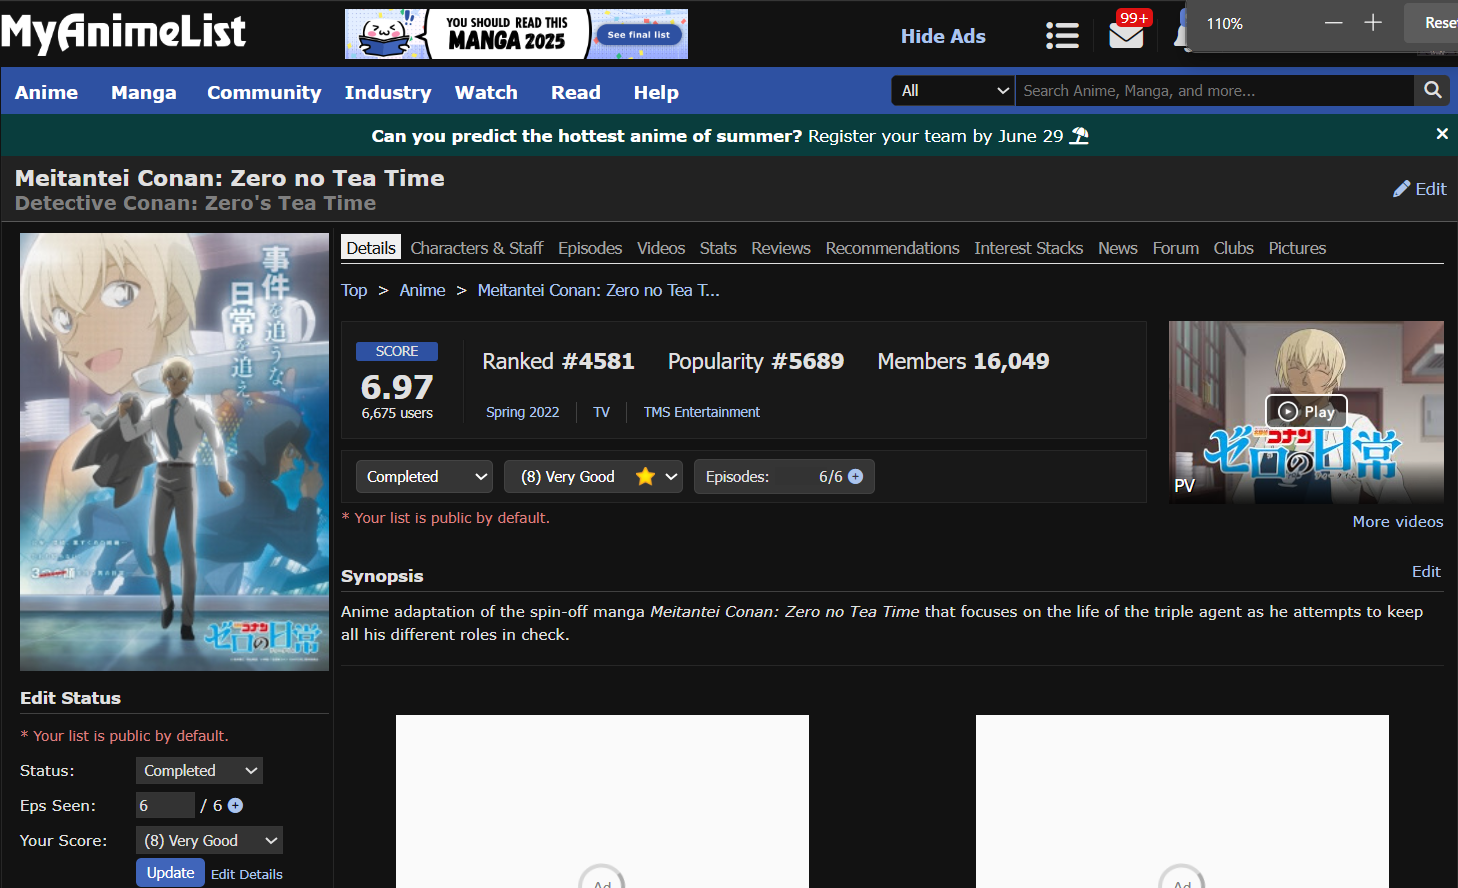
Task: Click the browser zoom Reset button
Action: 1432,23
